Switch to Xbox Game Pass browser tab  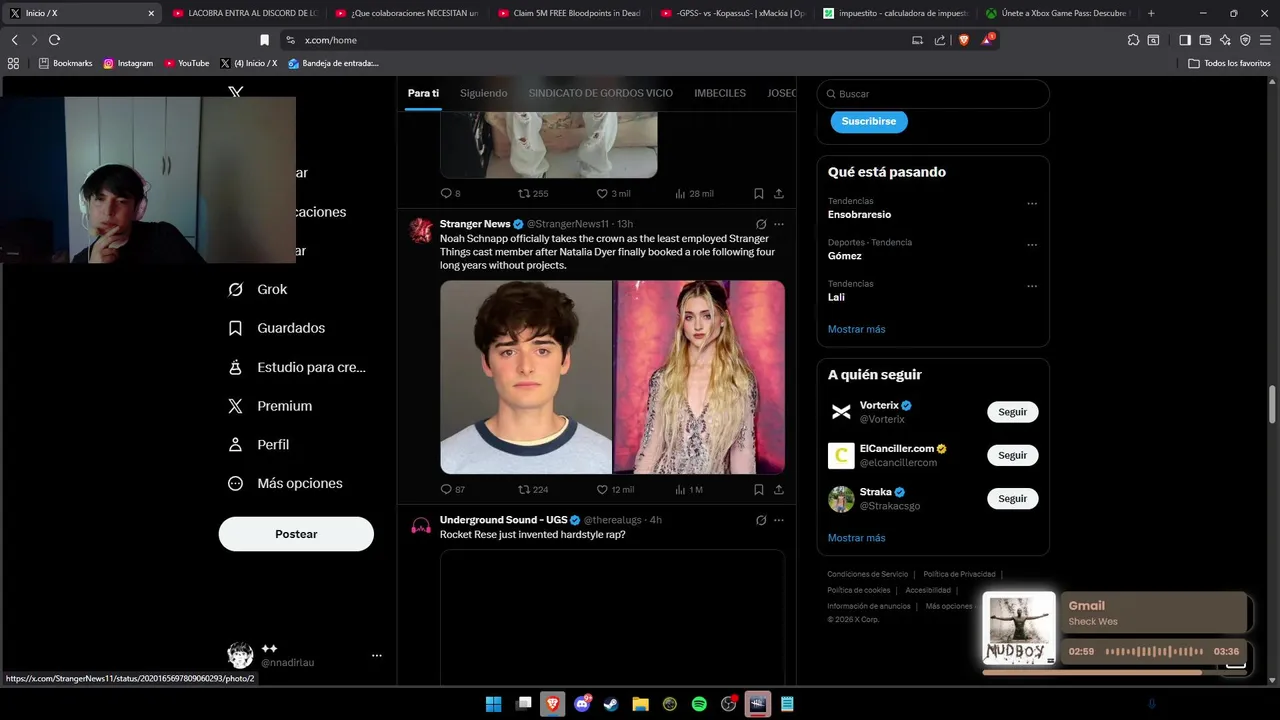pos(1060,13)
